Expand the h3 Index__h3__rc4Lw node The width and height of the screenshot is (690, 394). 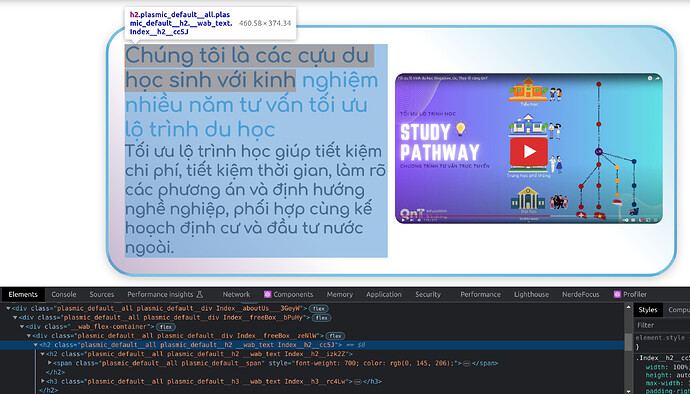click(x=43, y=381)
